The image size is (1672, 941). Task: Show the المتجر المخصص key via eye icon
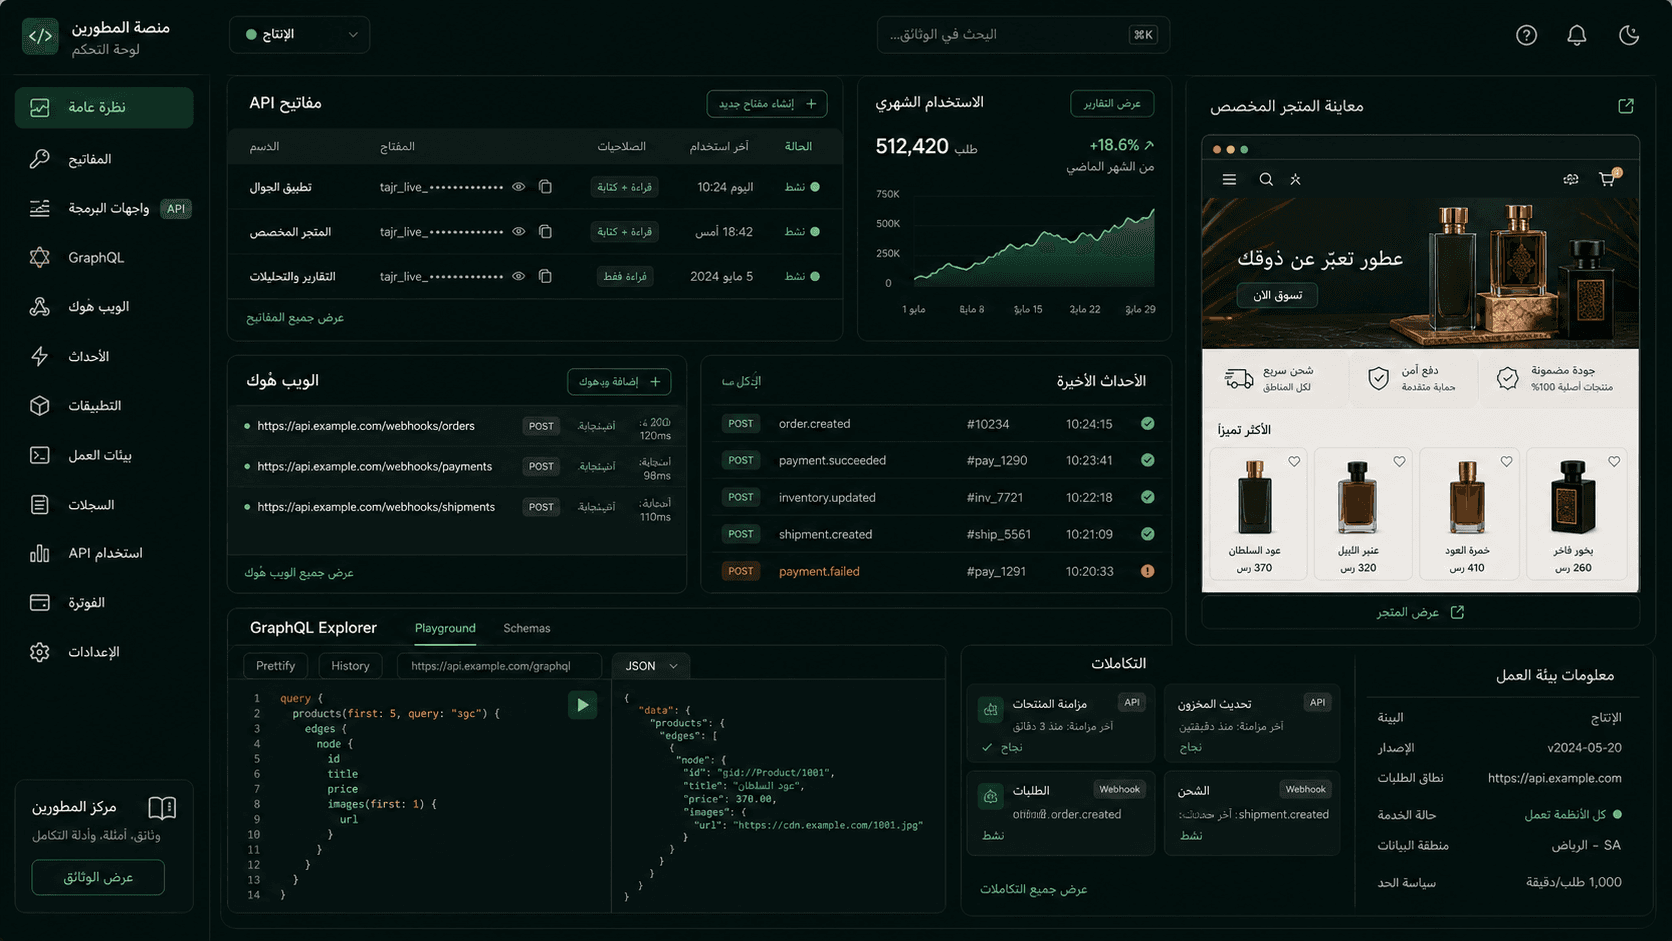tap(518, 231)
